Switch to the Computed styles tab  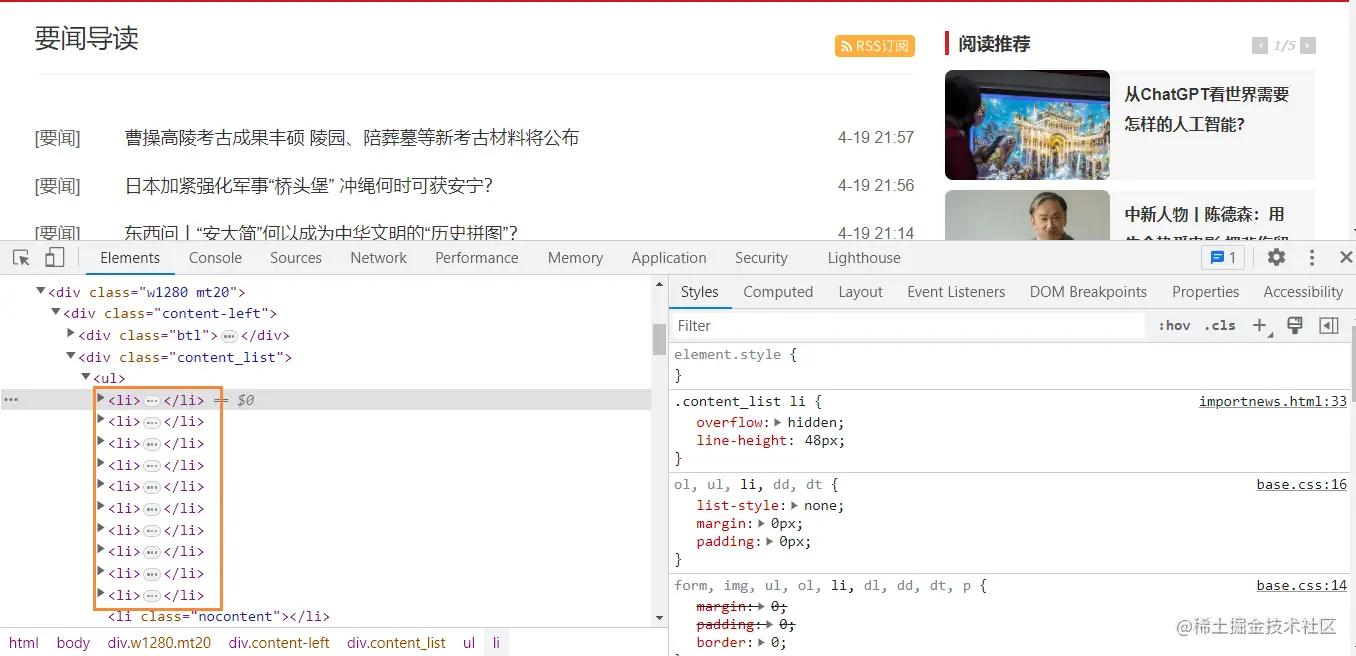coord(778,292)
